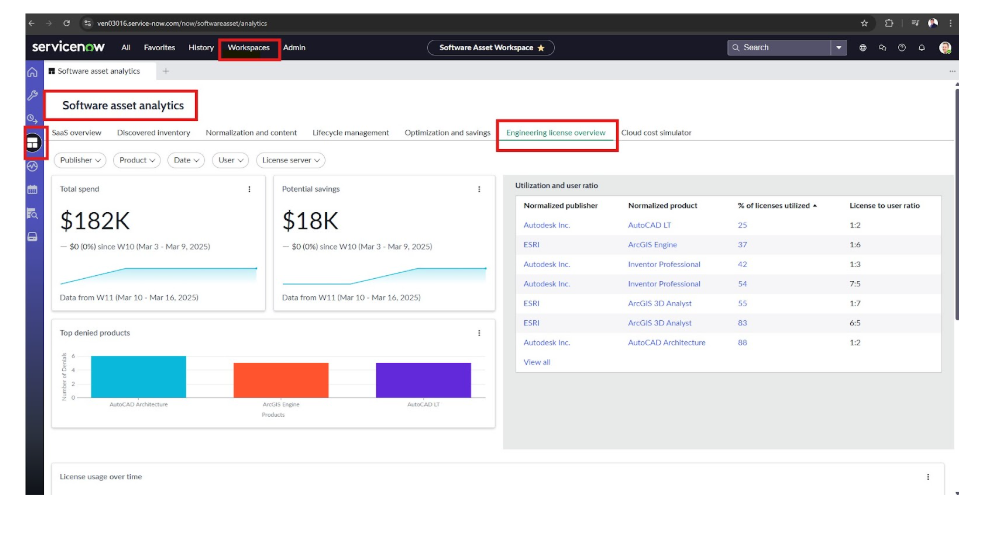Open License usage over time options menu
993x537 pixels.
coord(928,477)
